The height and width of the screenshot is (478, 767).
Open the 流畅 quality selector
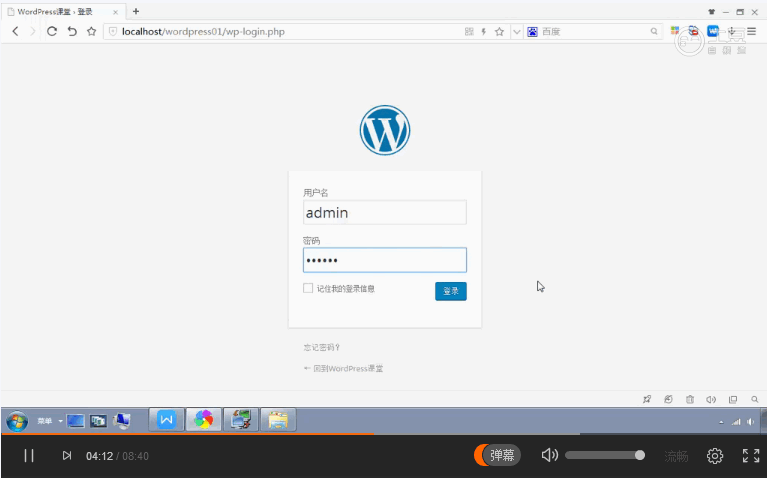pos(677,456)
